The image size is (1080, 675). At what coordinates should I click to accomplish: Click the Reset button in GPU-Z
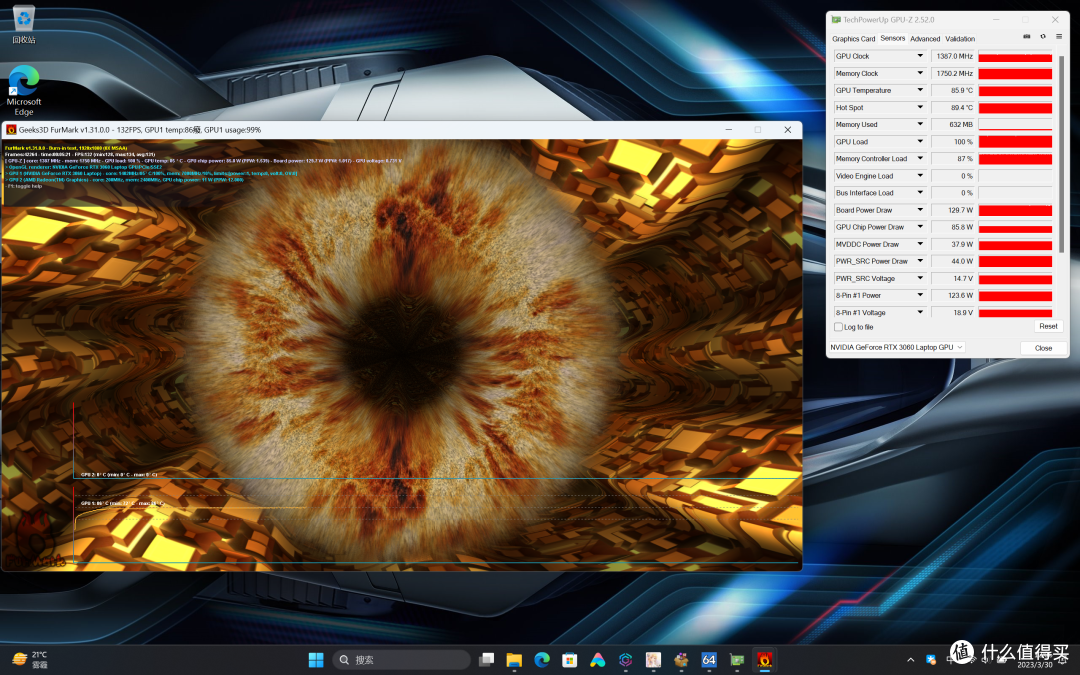(x=1048, y=326)
